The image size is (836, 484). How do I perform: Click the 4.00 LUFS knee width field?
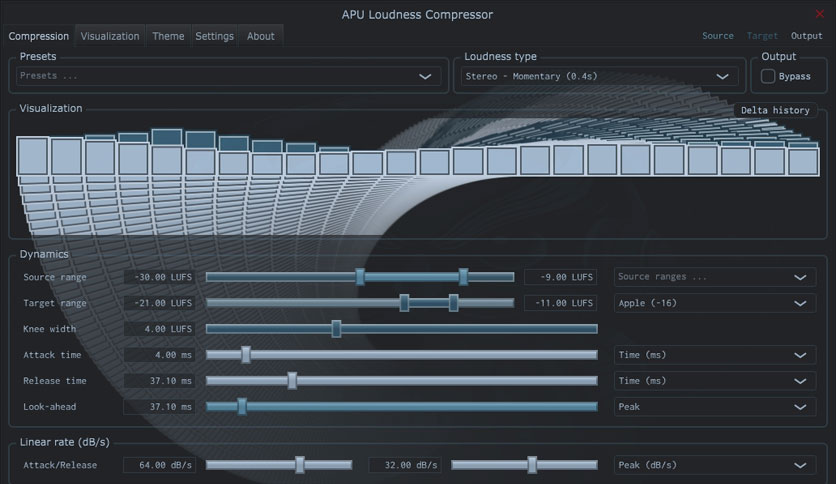tap(159, 329)
